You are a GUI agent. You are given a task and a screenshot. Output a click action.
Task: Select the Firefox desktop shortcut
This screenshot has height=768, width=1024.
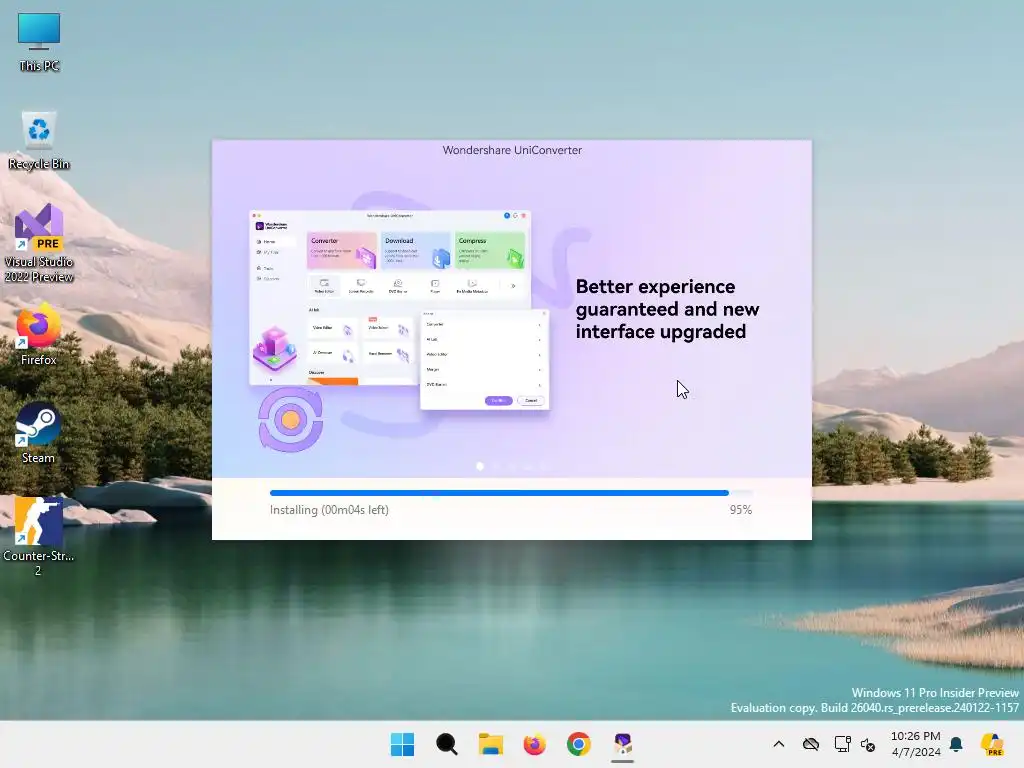point(39,334)
